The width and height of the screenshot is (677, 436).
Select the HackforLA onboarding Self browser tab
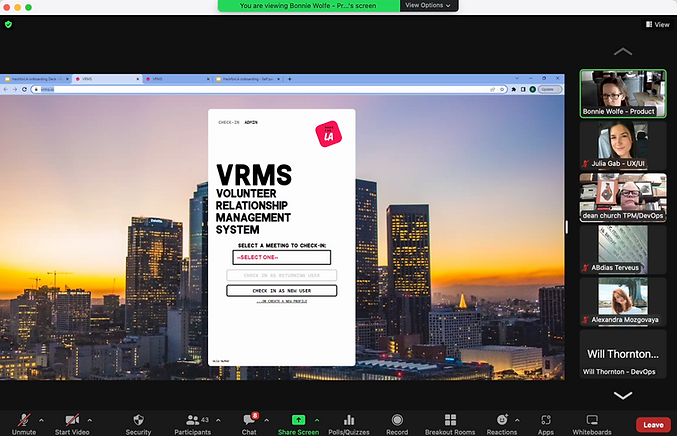pos(248,79)
